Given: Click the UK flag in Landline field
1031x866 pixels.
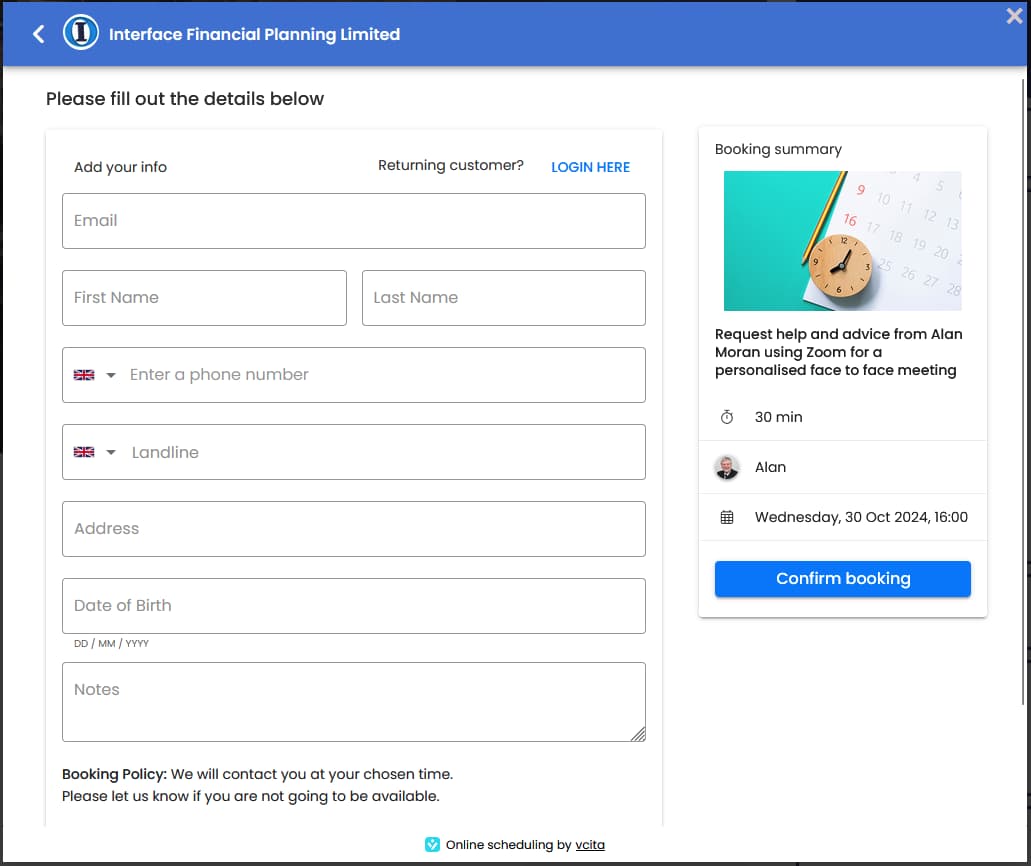Looking at the screenshot, I should (x=84, y=452).
